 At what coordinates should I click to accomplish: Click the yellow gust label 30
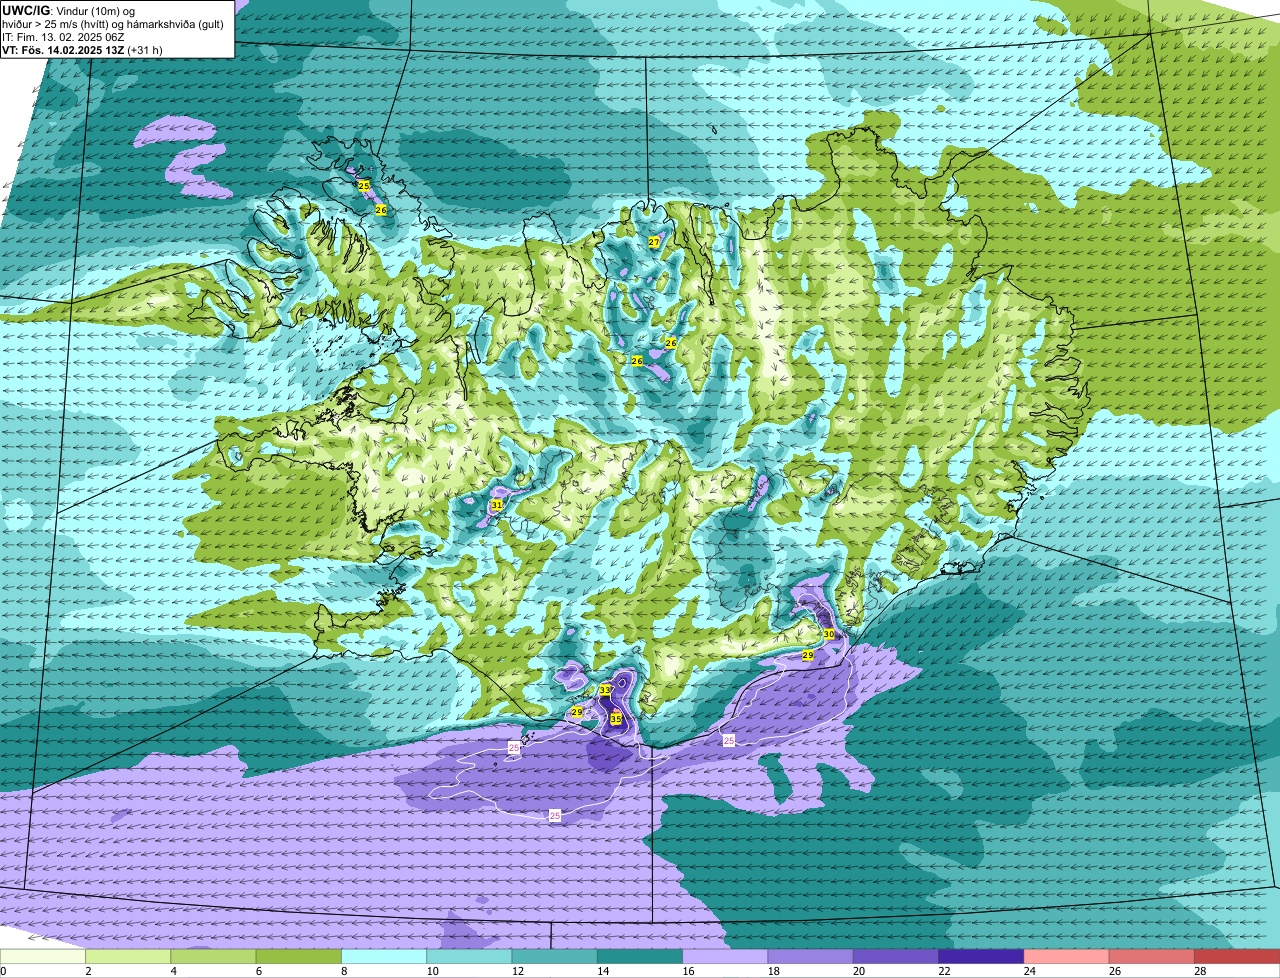[x=829, y=634]
